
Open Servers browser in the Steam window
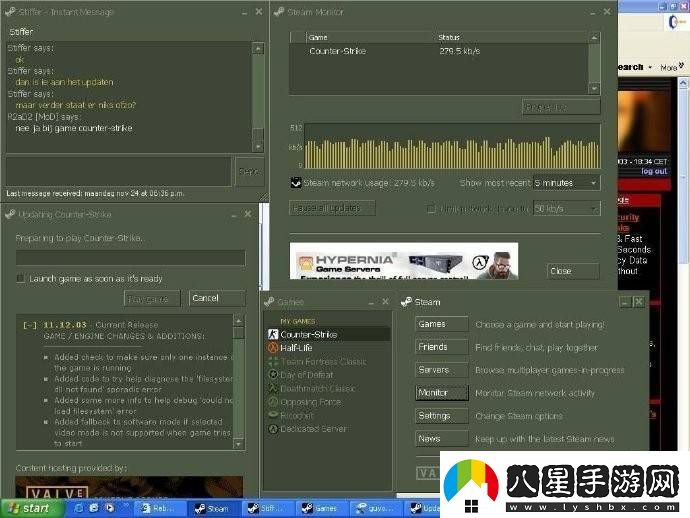tap(441, 370)
